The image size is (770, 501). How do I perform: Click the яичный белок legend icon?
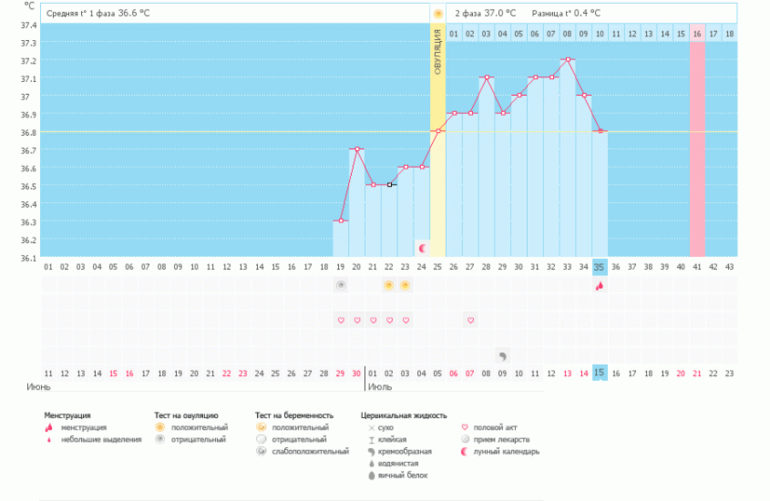371,475
